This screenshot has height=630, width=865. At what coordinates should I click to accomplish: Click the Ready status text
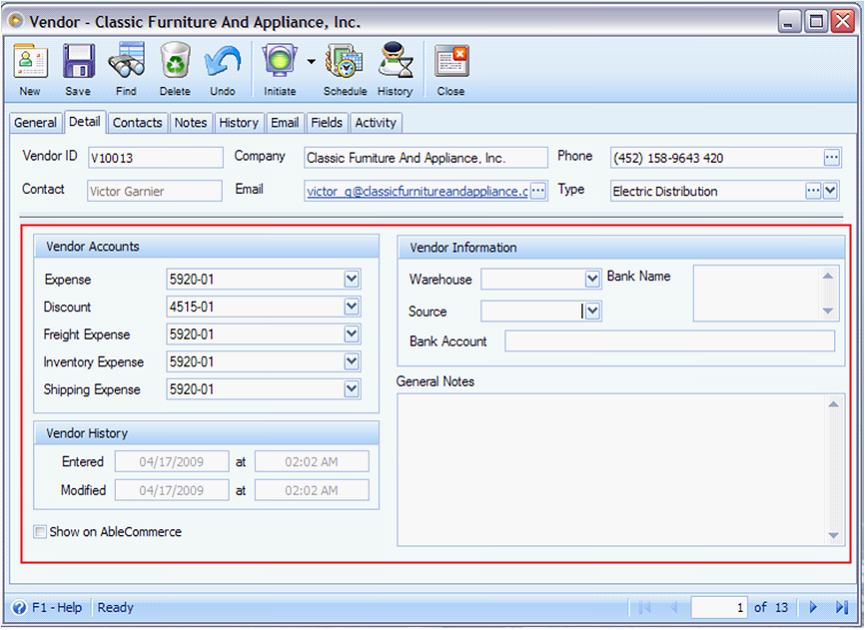[115, 607]
